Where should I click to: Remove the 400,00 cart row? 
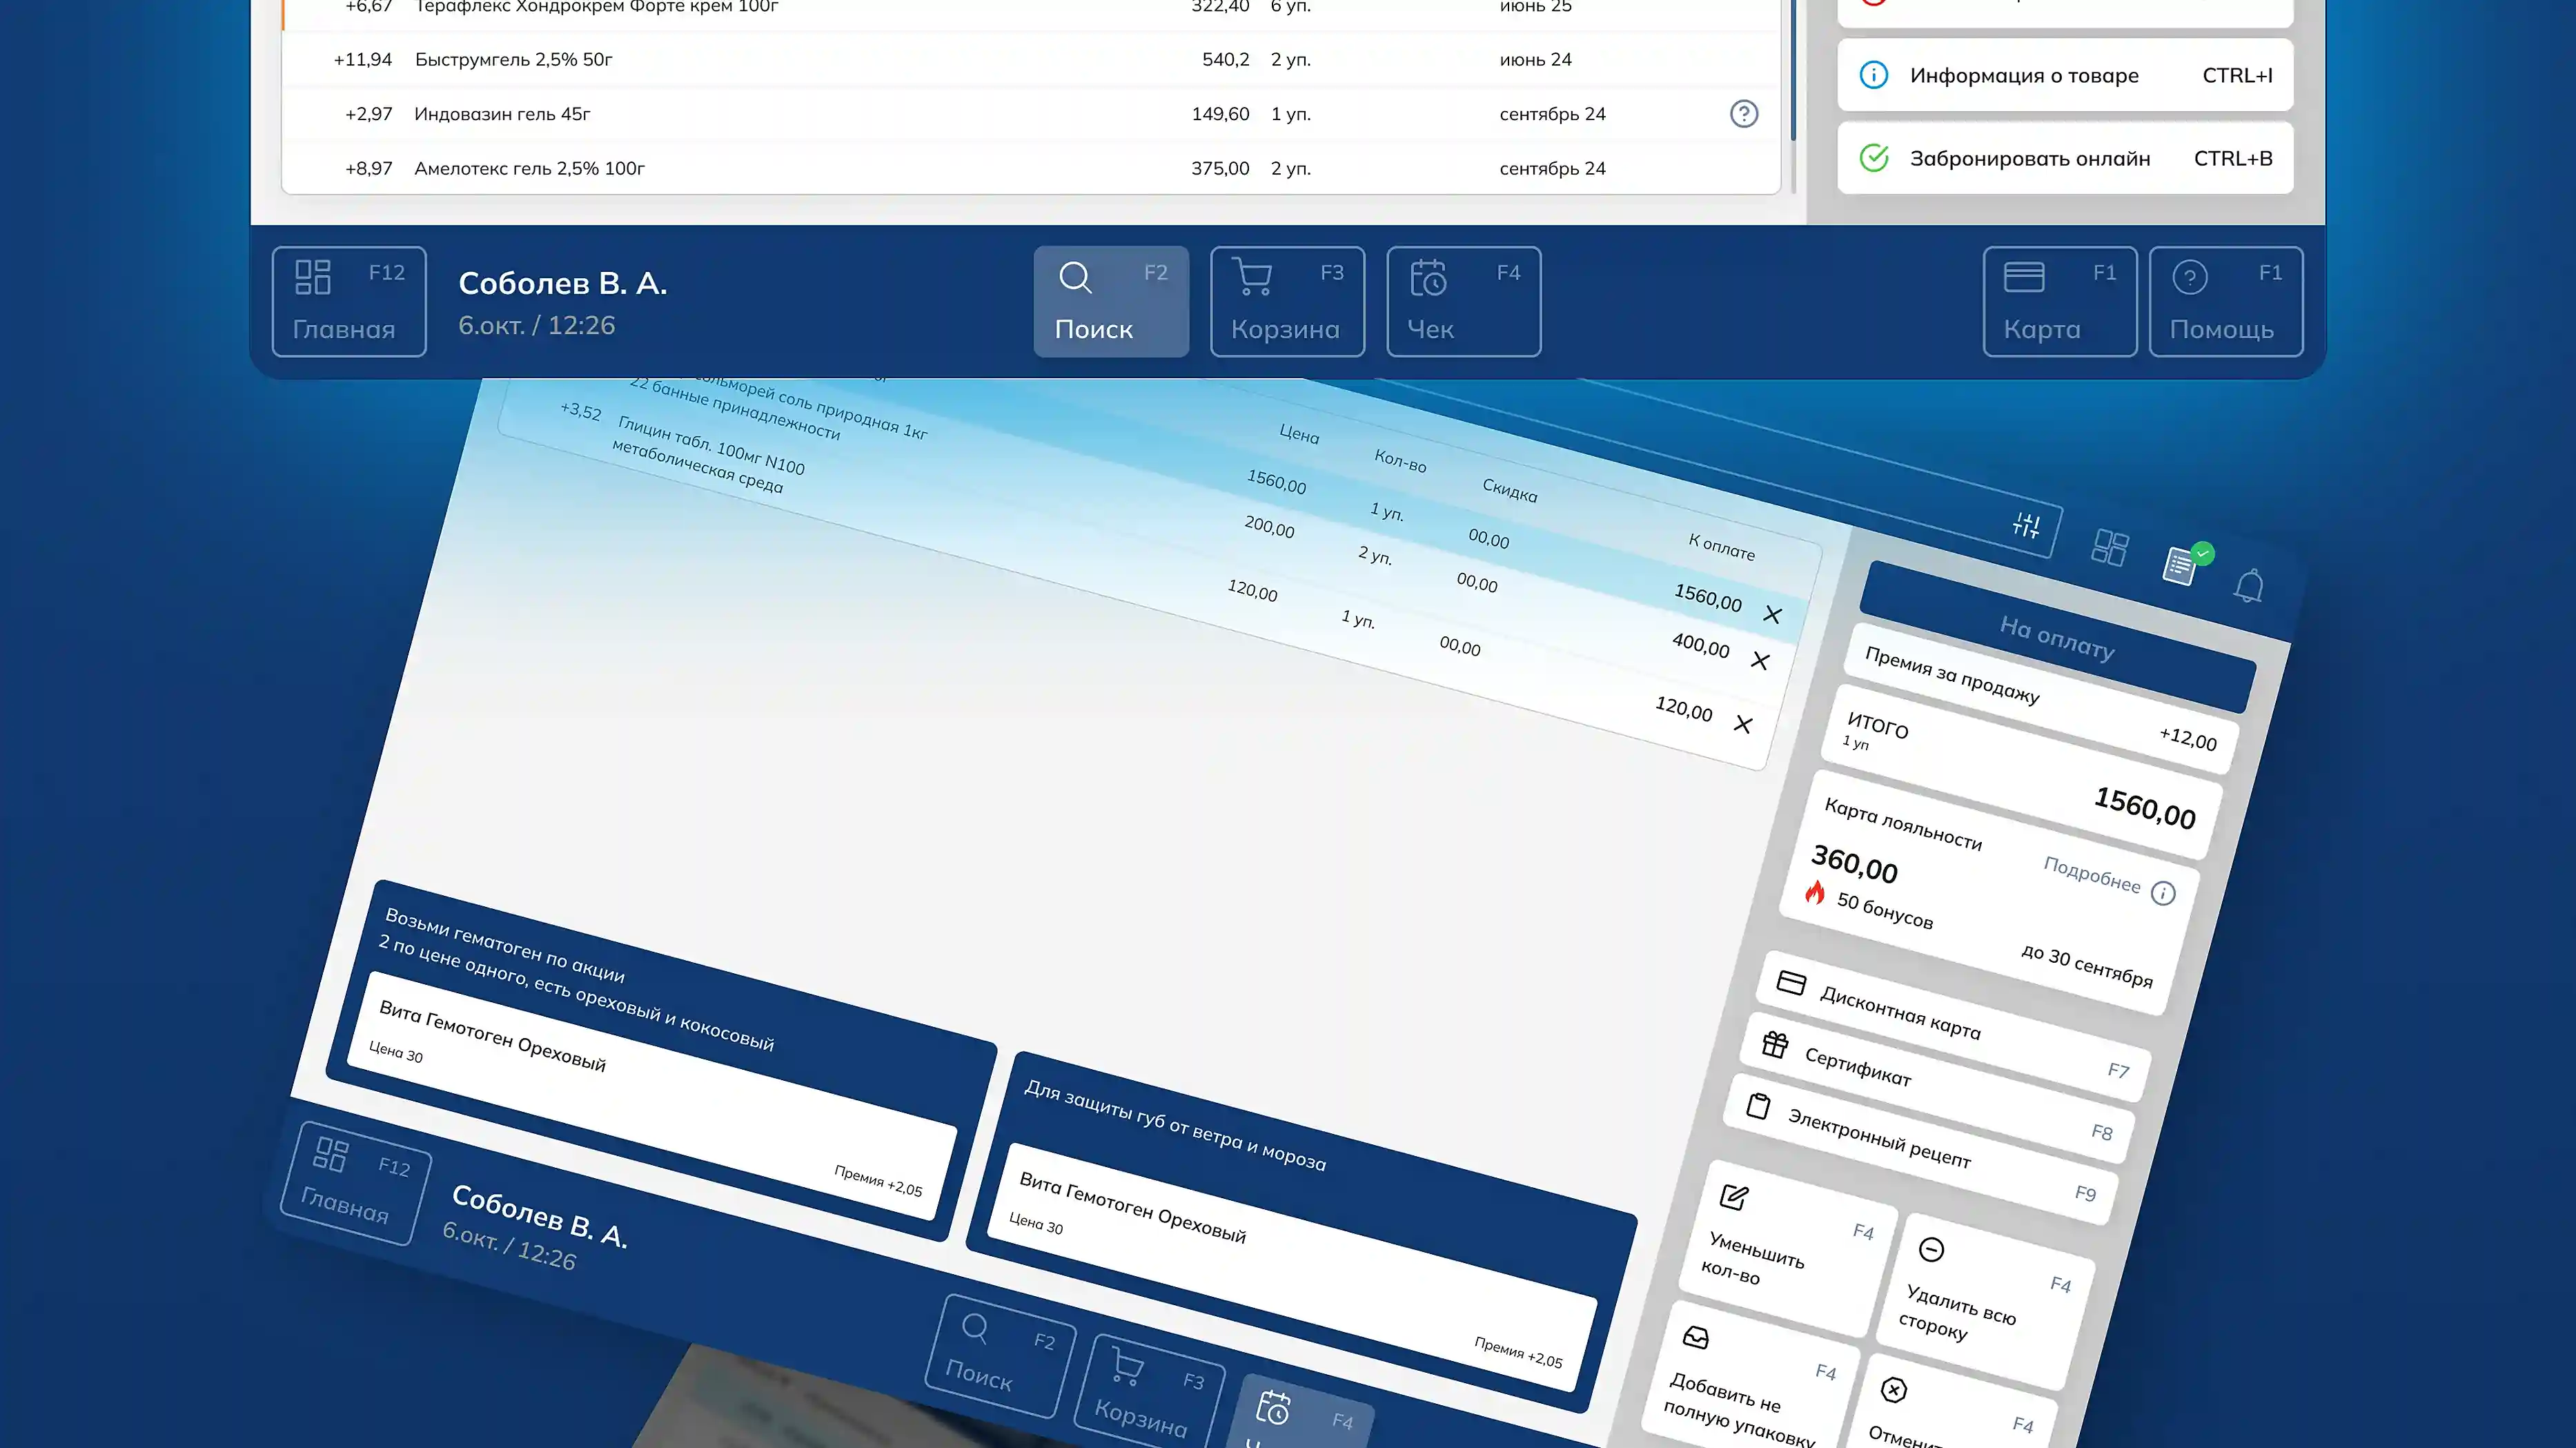coord(1760,661)
